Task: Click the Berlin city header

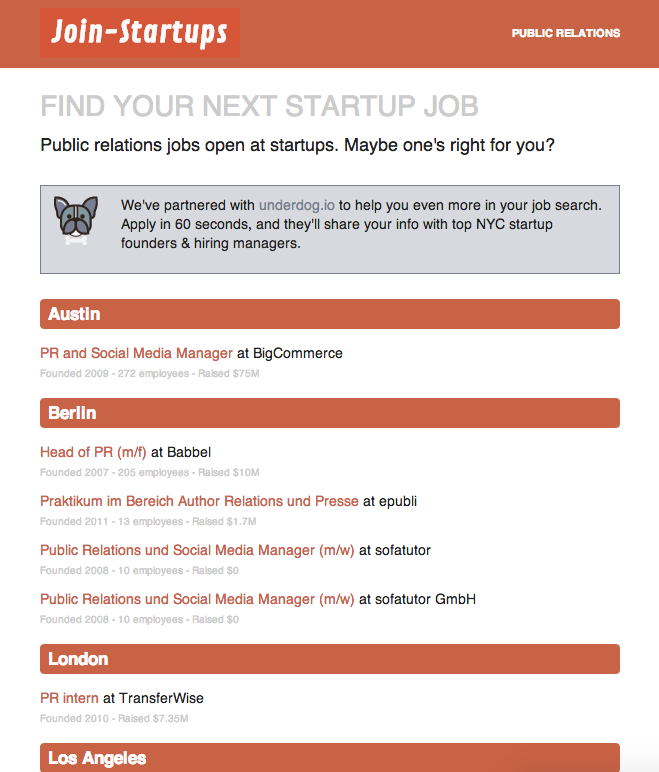Action: click(x=330, y=413)
